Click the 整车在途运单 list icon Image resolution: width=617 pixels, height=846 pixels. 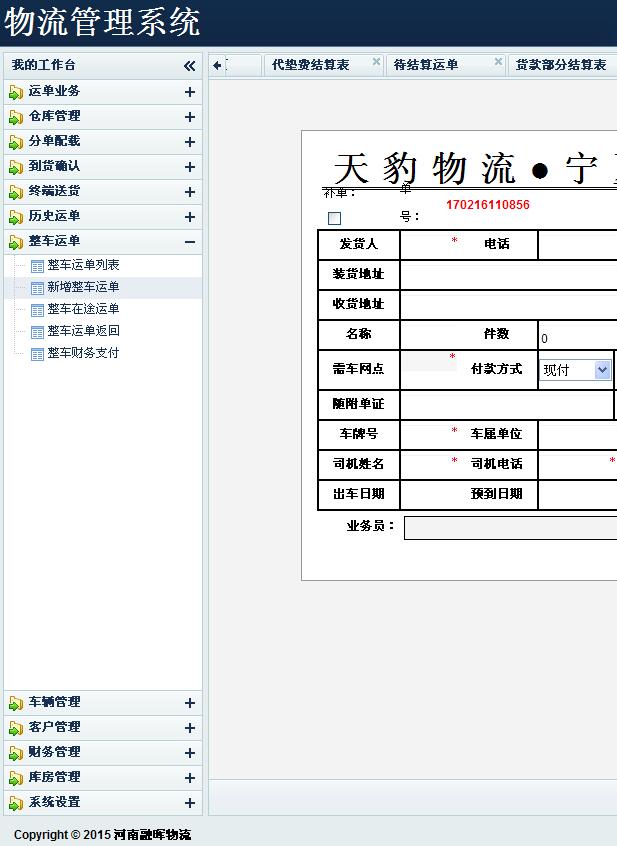(38, 310)
